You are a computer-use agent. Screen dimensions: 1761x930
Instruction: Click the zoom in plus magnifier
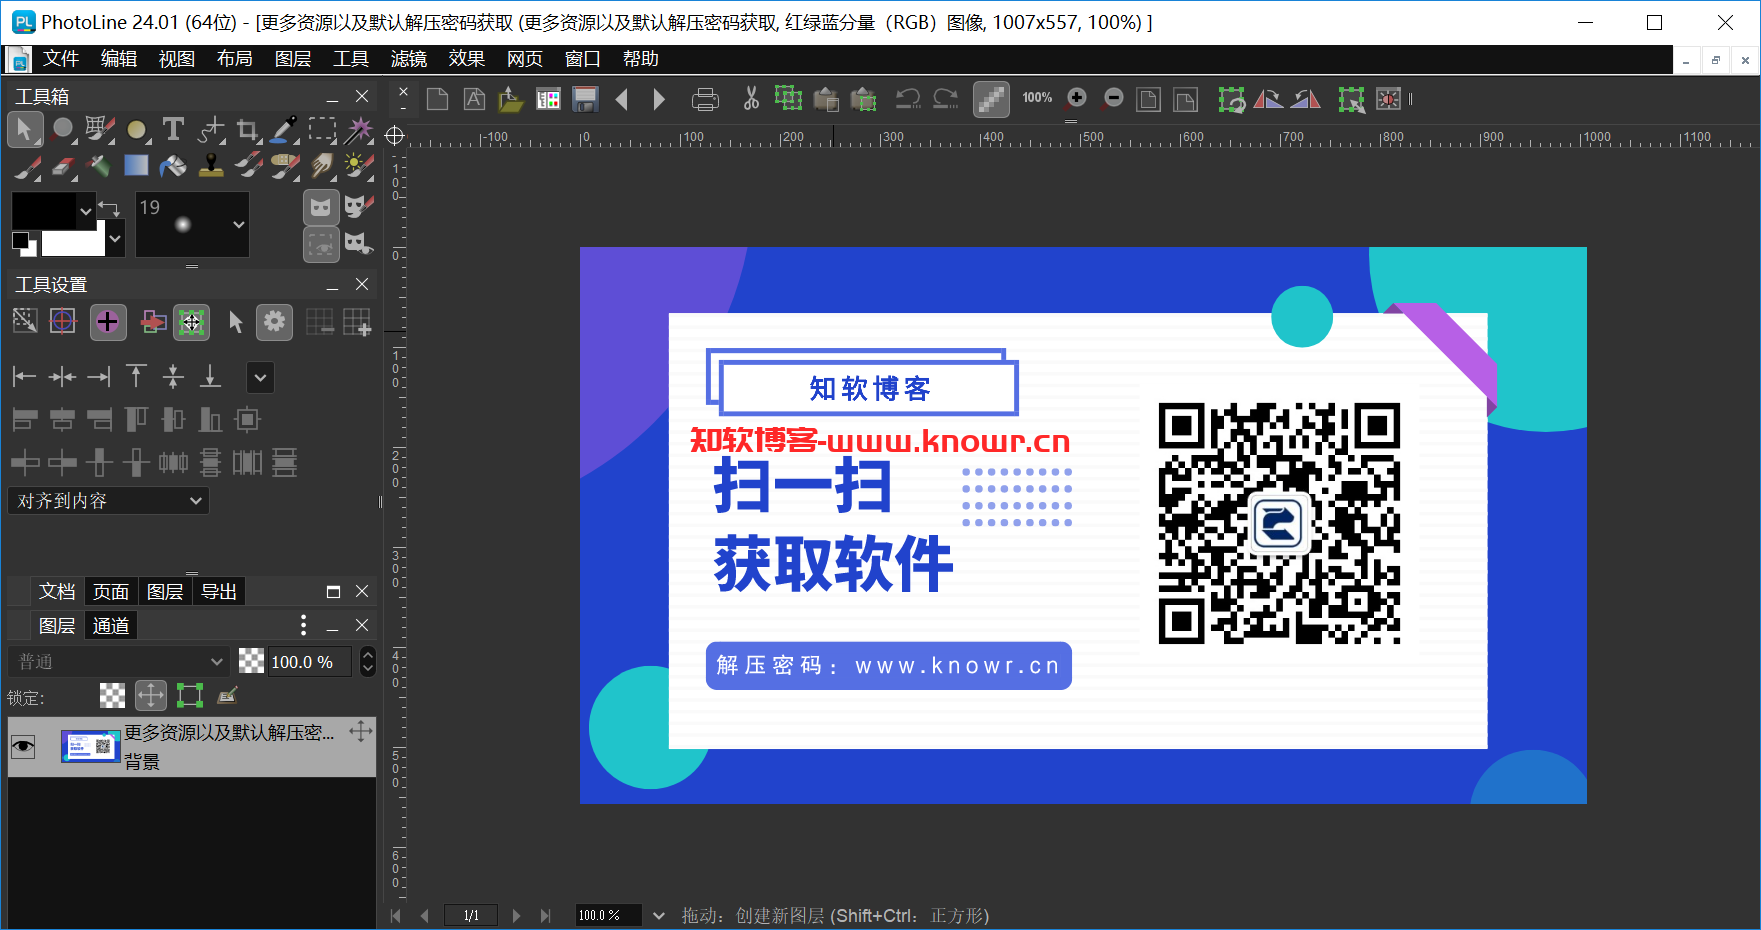coord(1077,98)
